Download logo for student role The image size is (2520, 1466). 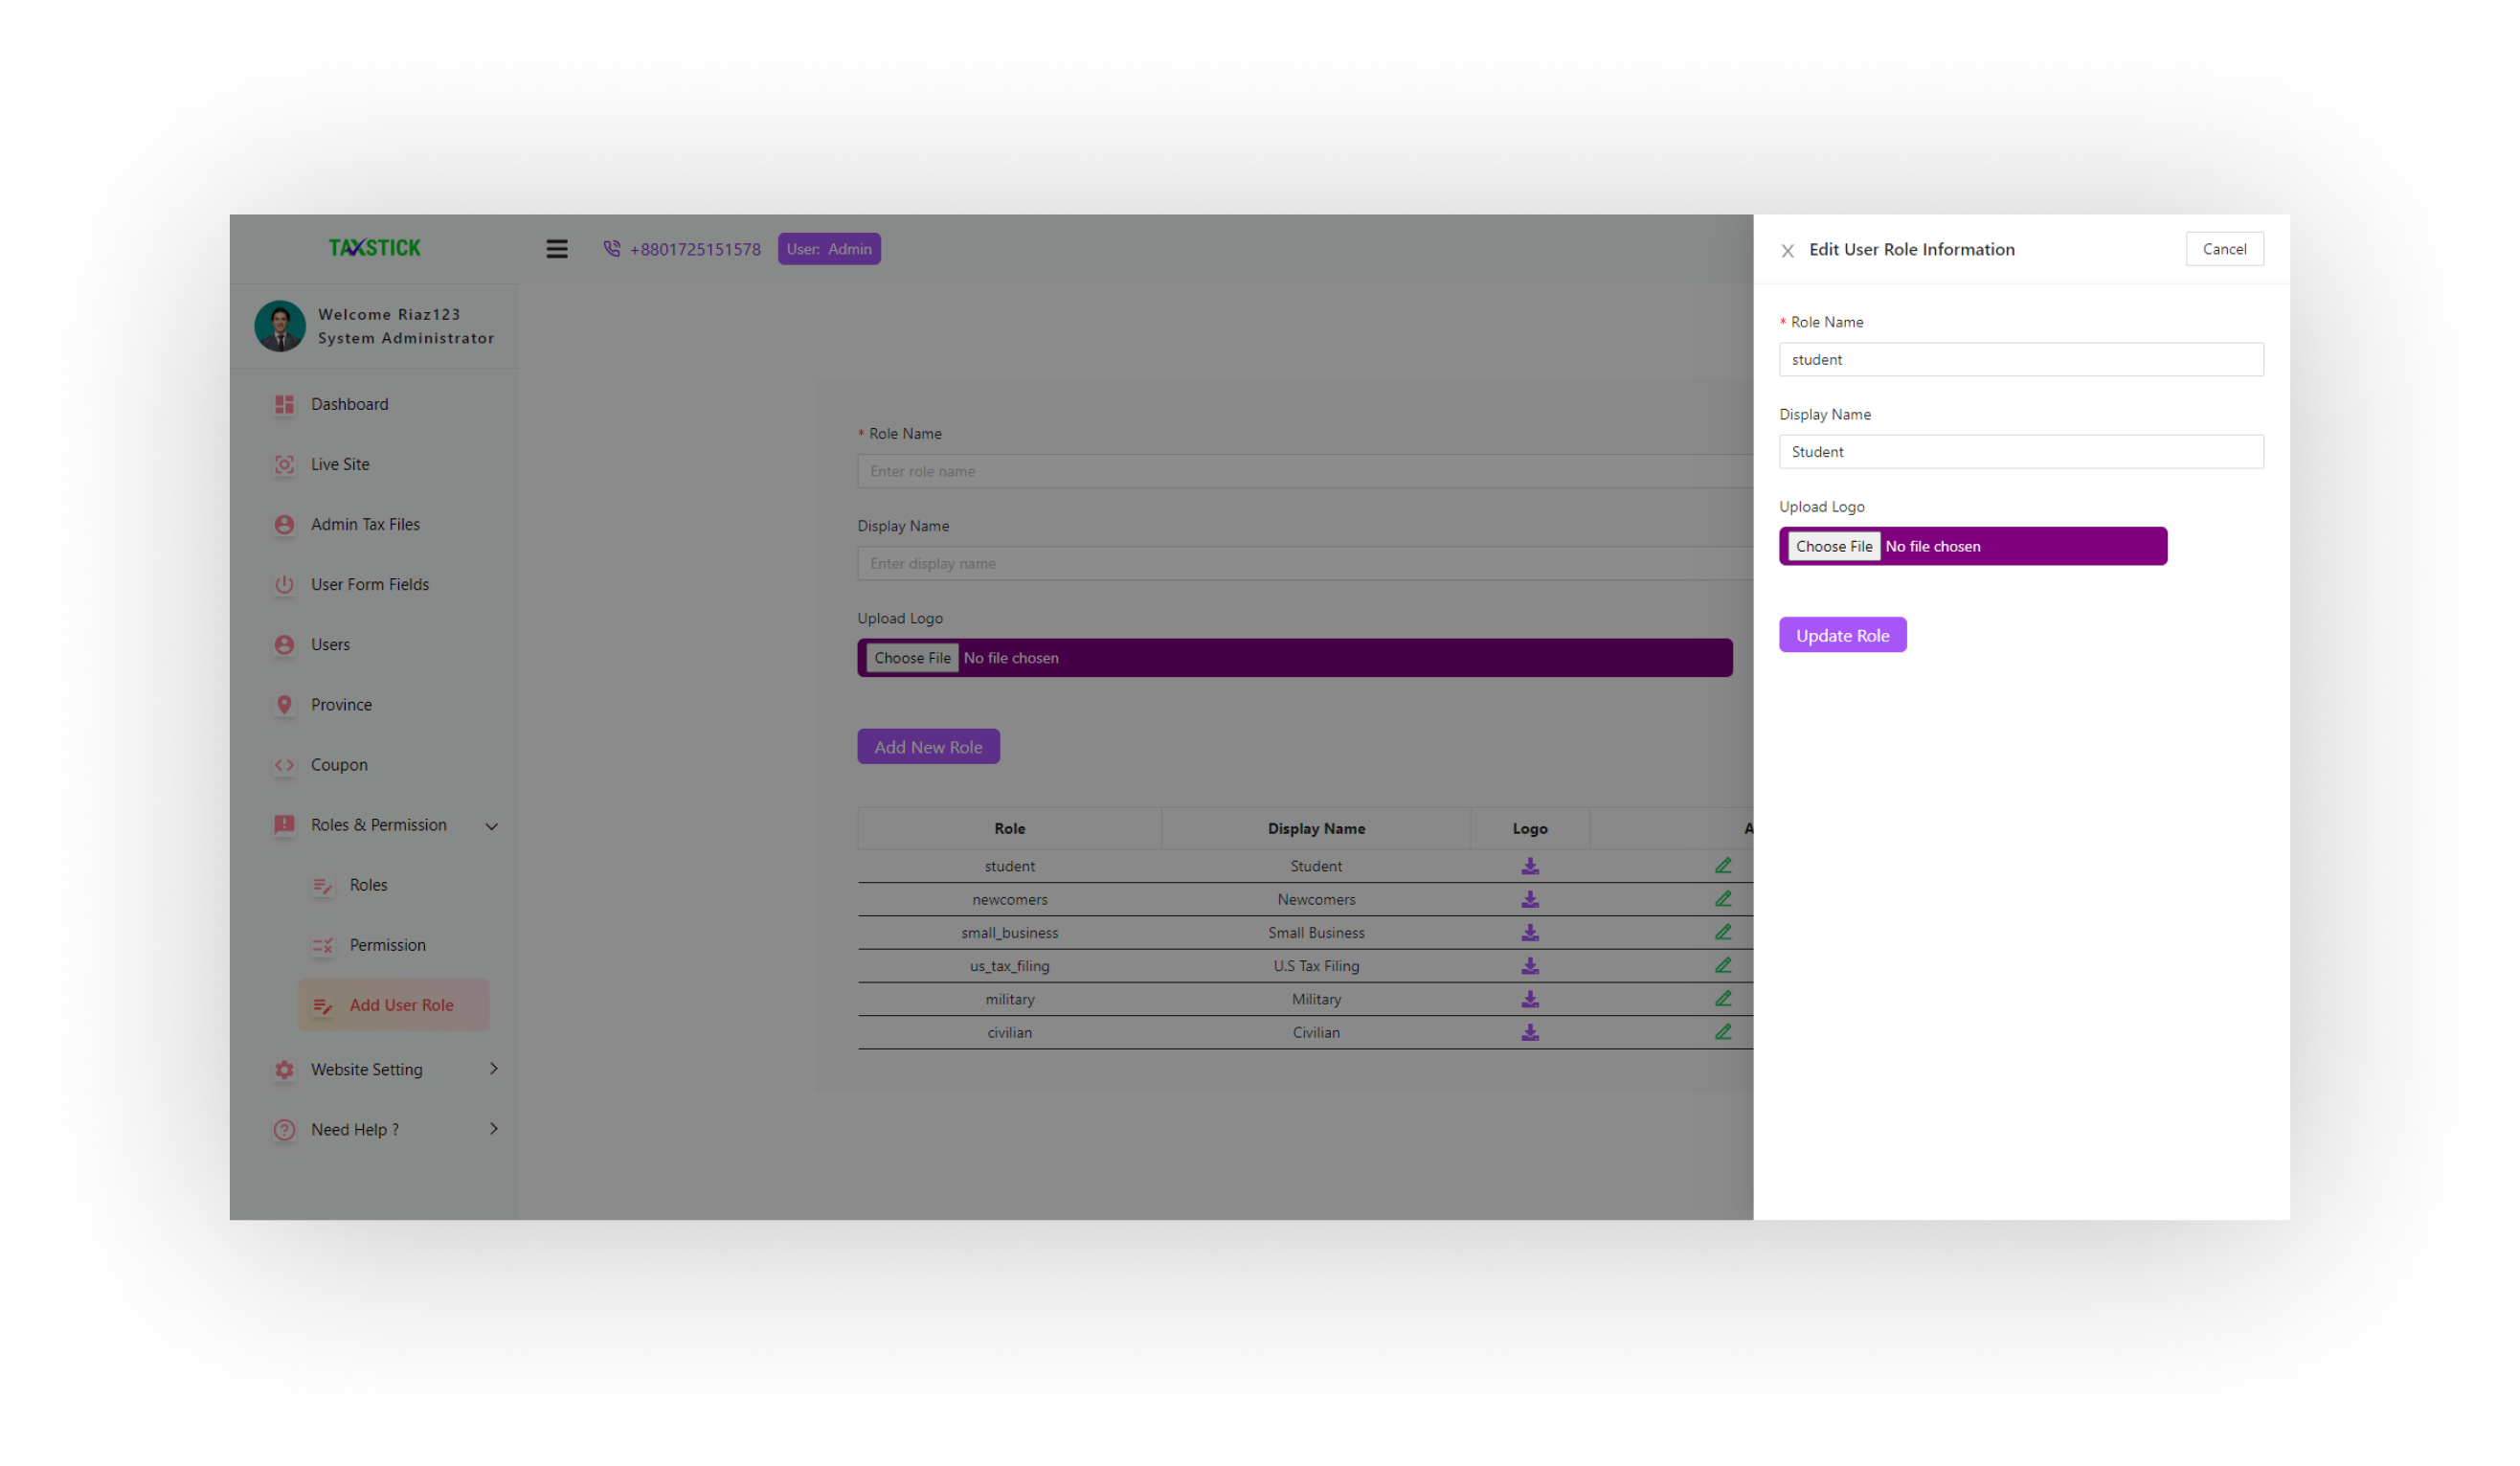(x=1529, y=866)
